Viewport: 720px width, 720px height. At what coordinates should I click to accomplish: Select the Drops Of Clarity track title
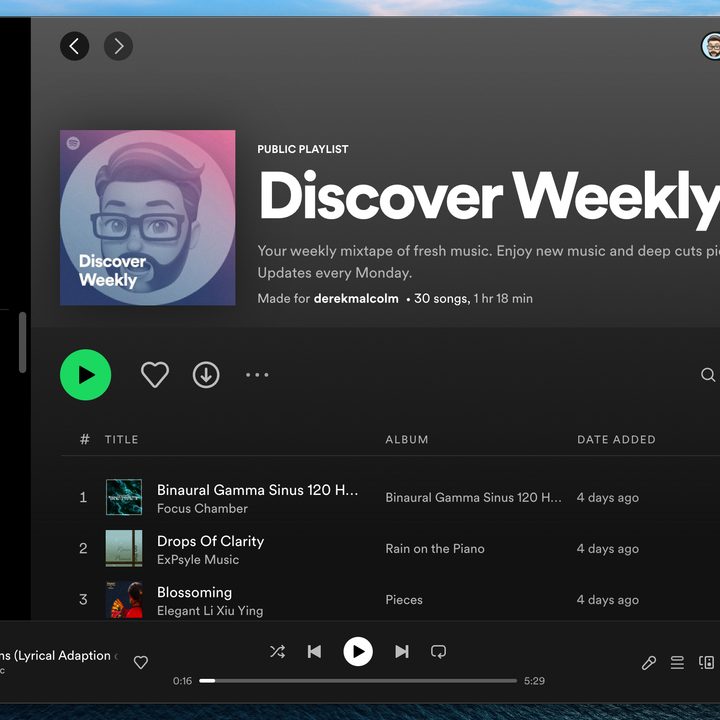(210, 541)
